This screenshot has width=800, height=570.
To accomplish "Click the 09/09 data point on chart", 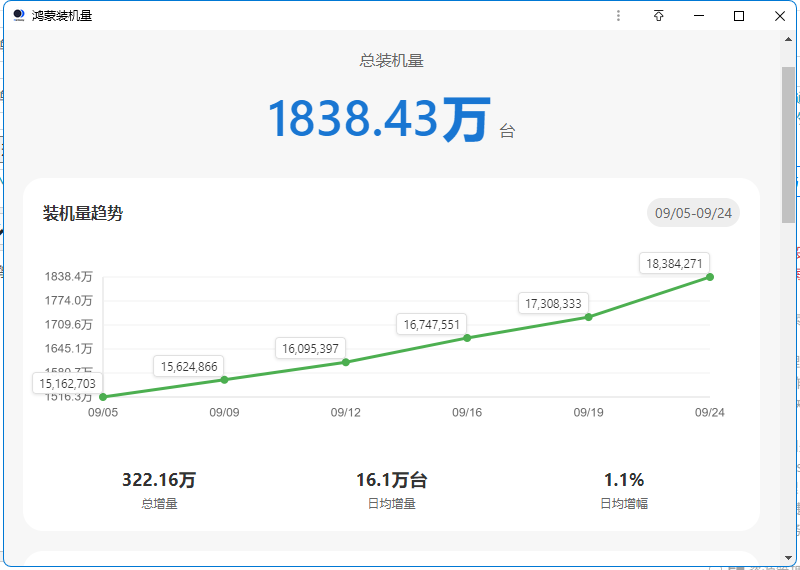I will (224, 380).
